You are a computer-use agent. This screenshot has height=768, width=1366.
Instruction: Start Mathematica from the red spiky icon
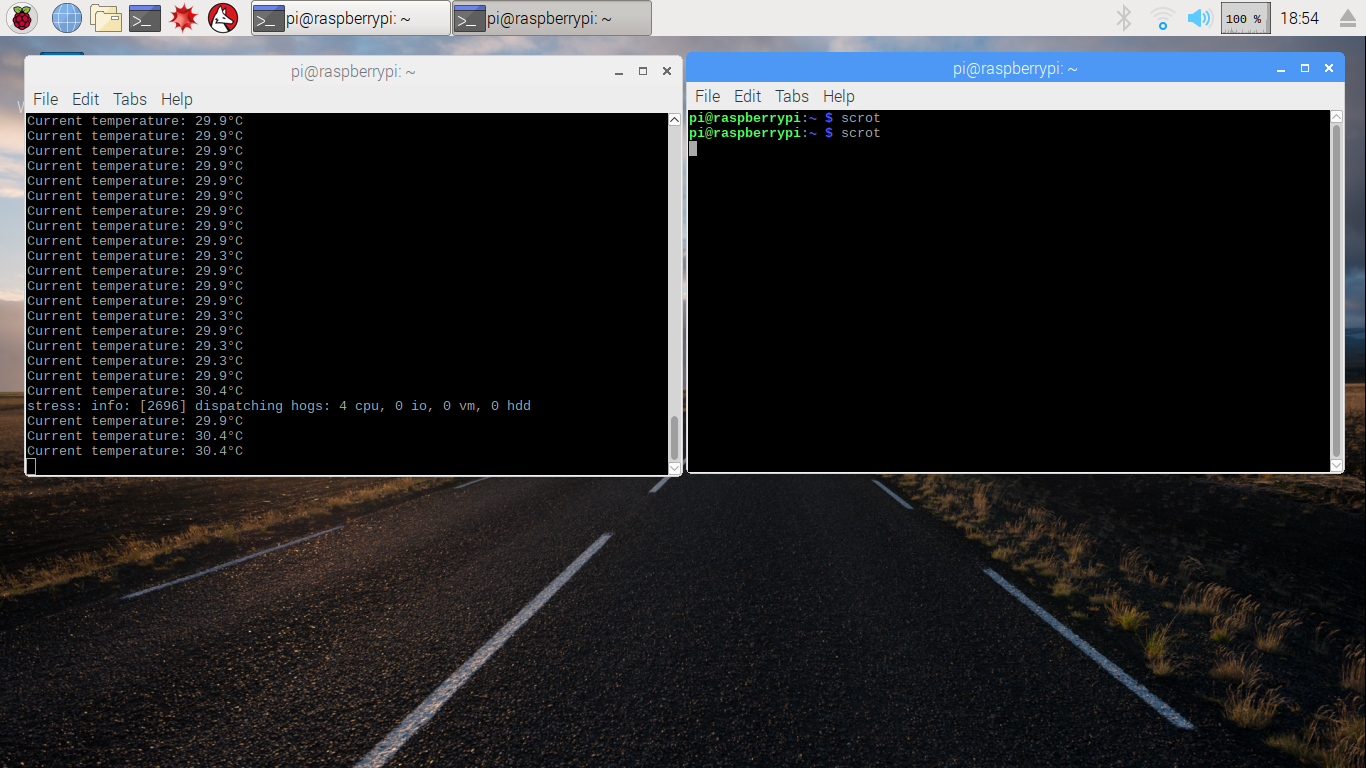coord(184,17)
